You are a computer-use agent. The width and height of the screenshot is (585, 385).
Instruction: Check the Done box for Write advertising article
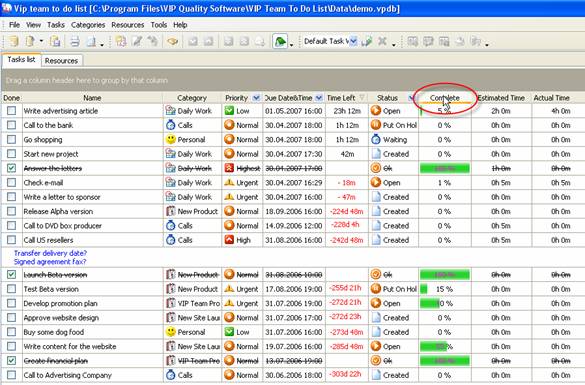coord(12,111)
